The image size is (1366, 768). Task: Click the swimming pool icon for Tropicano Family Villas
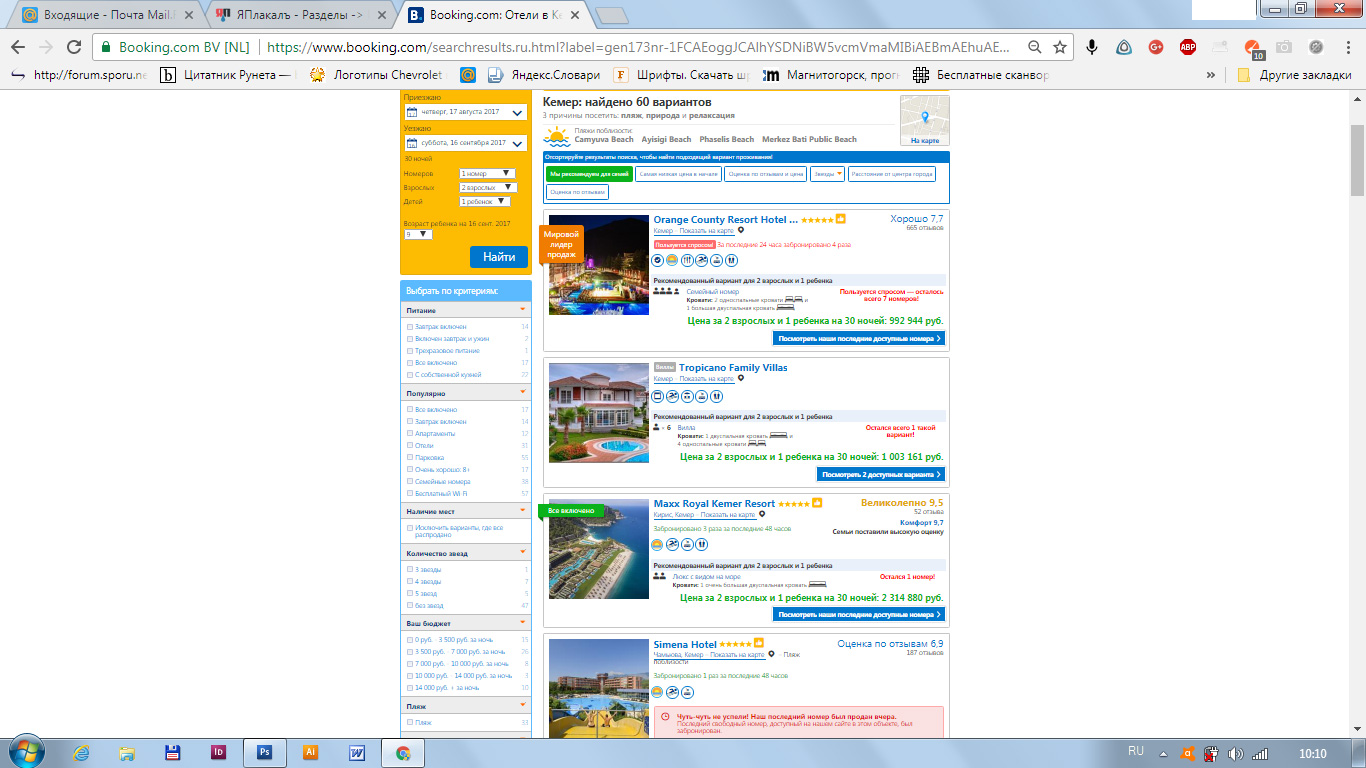coord(673,396)
